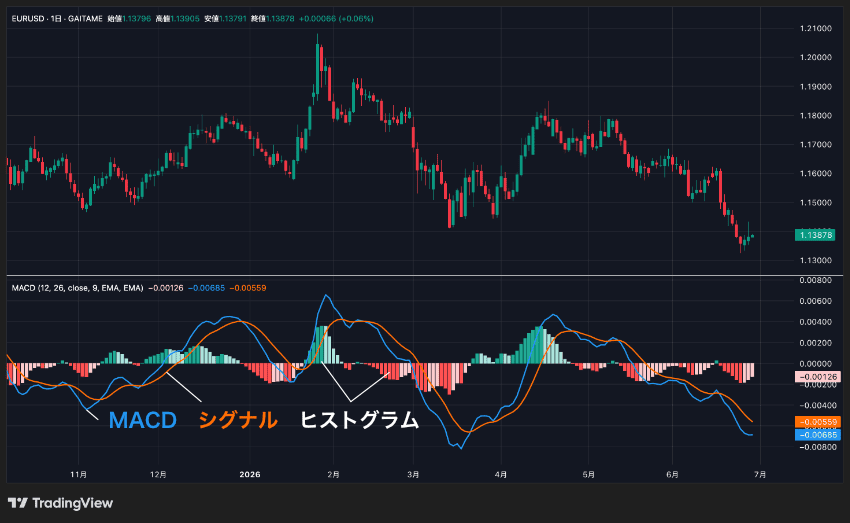Click the green 1.13878 current price label
This screenshot has height=523, width=850.
tap(815, 235)
